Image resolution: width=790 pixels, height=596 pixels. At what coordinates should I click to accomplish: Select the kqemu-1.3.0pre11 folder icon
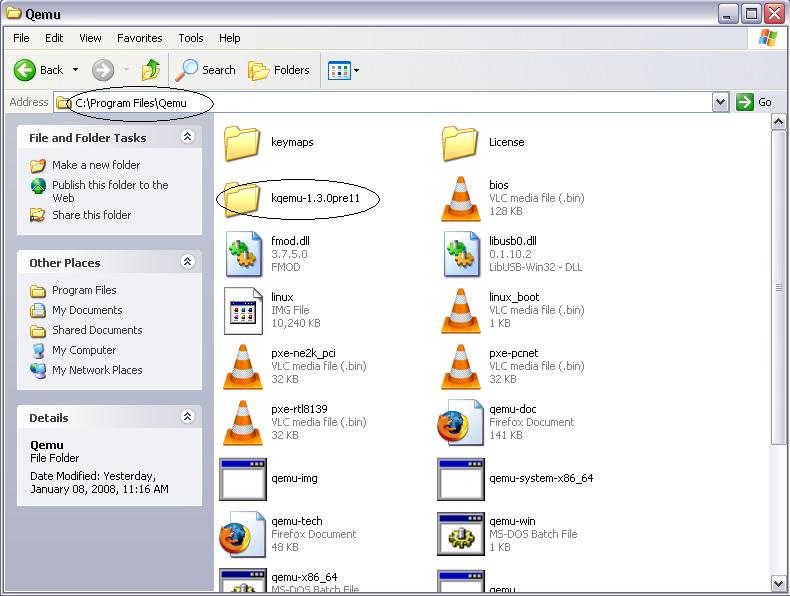pyautogui.click(x=243, y=200)
